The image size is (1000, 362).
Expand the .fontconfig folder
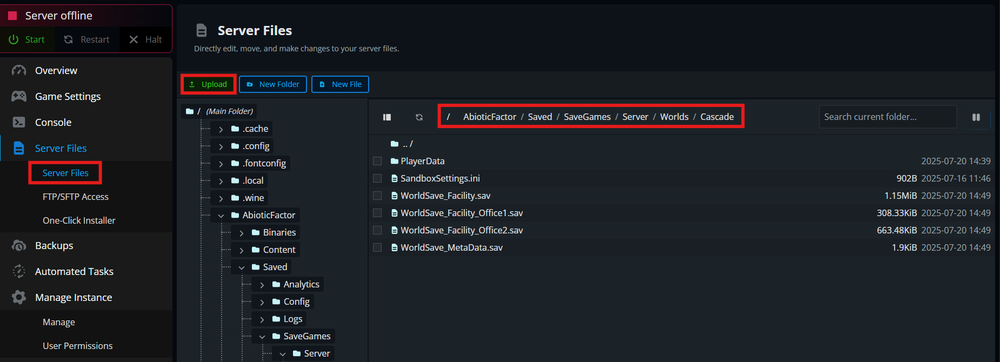221,164
